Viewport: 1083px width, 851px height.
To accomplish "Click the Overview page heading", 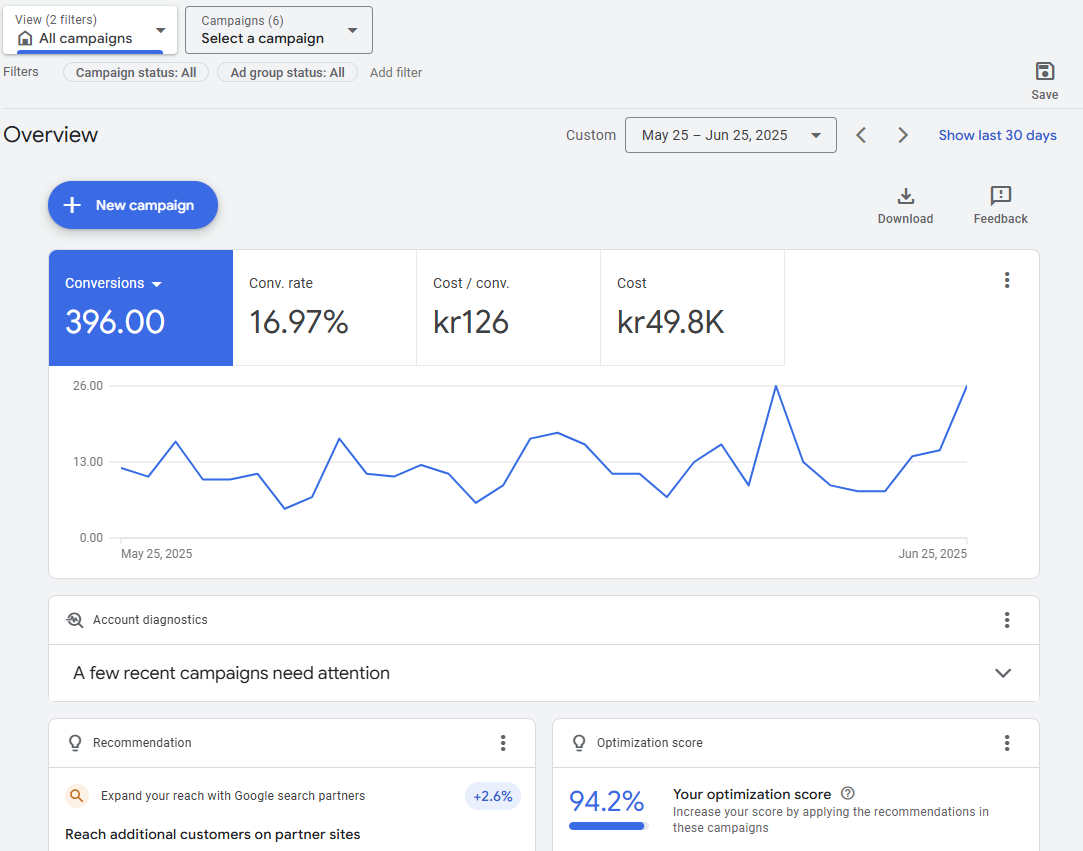I will [50, 135].
